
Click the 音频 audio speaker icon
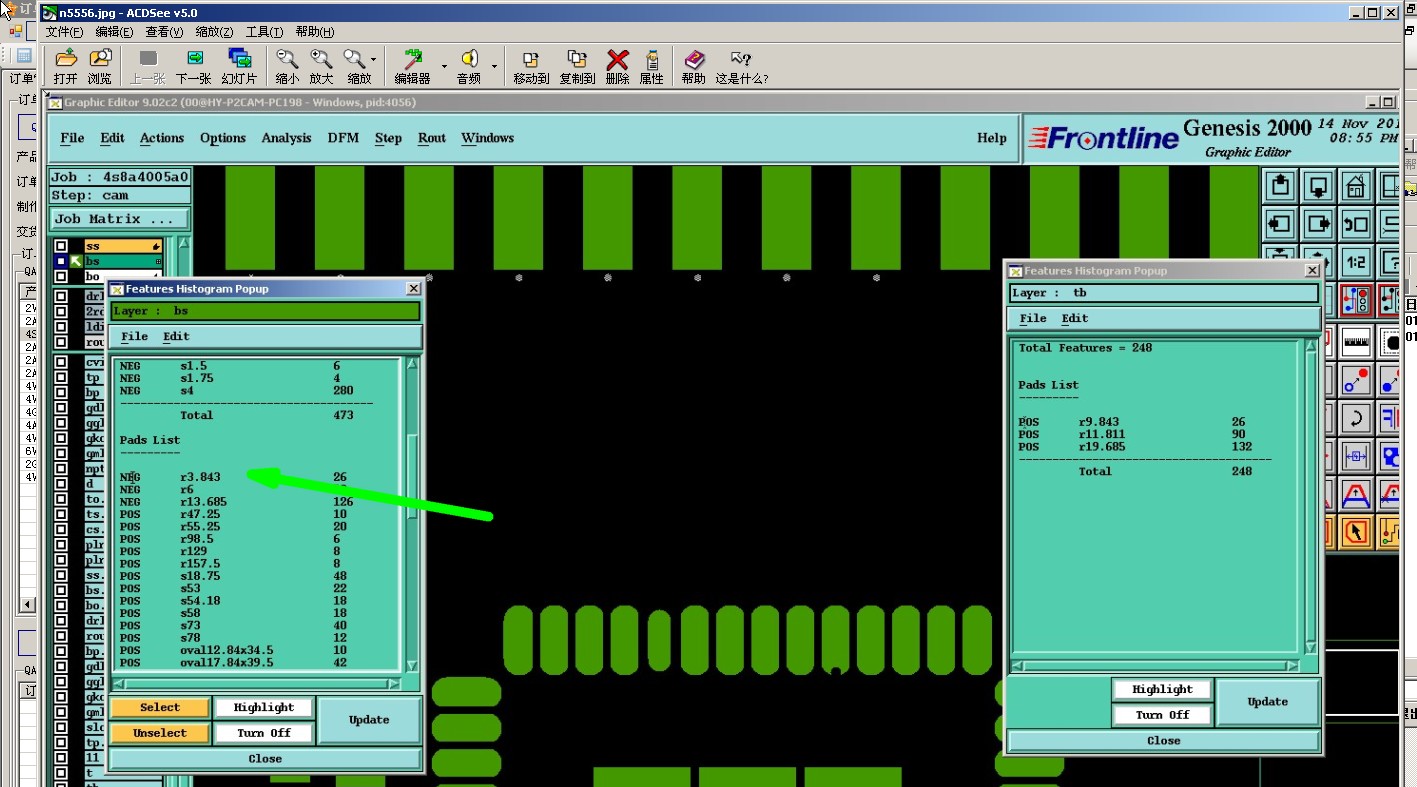[x=469, y=66]
